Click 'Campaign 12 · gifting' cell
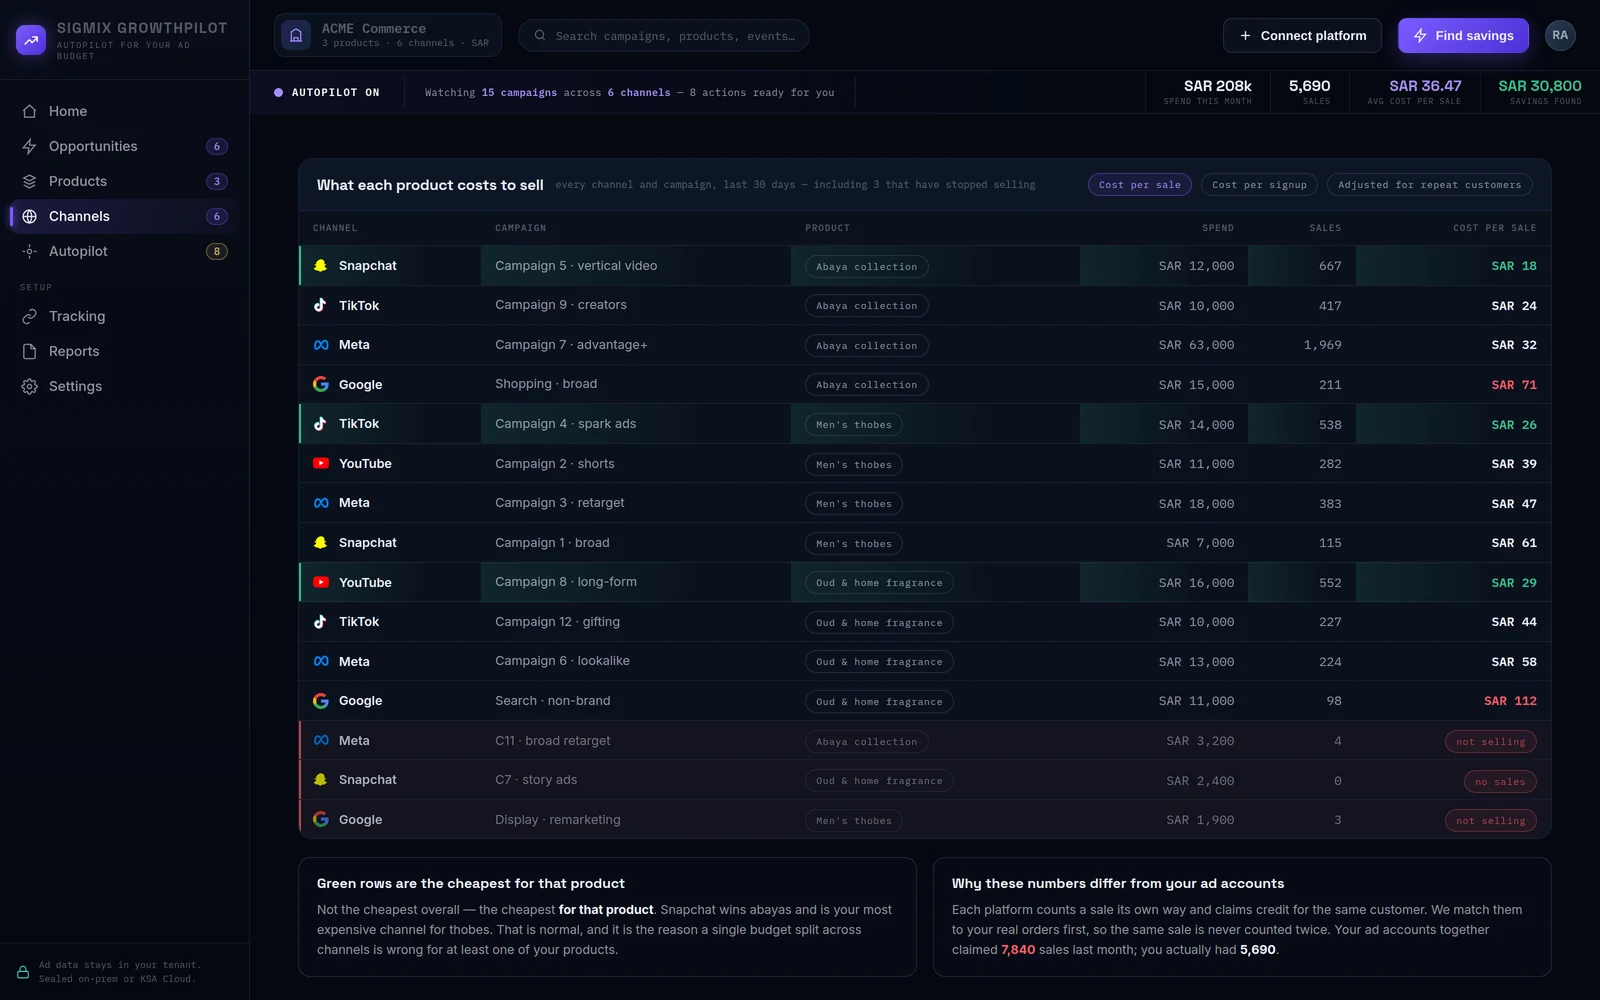The height and width of the screenshot is (1000, 1600). pyautogui.click(x=557, y=622)
